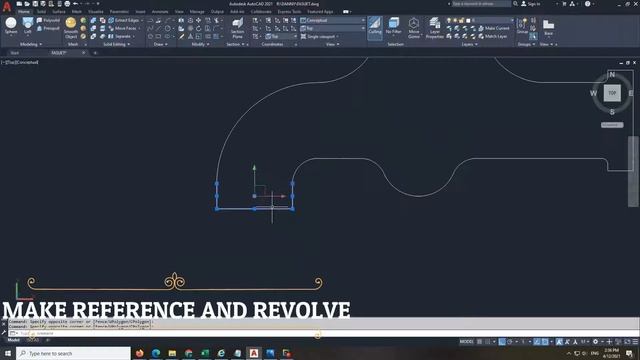Expand the Modeling panel

pyautogui.click(x=31, y=44)
